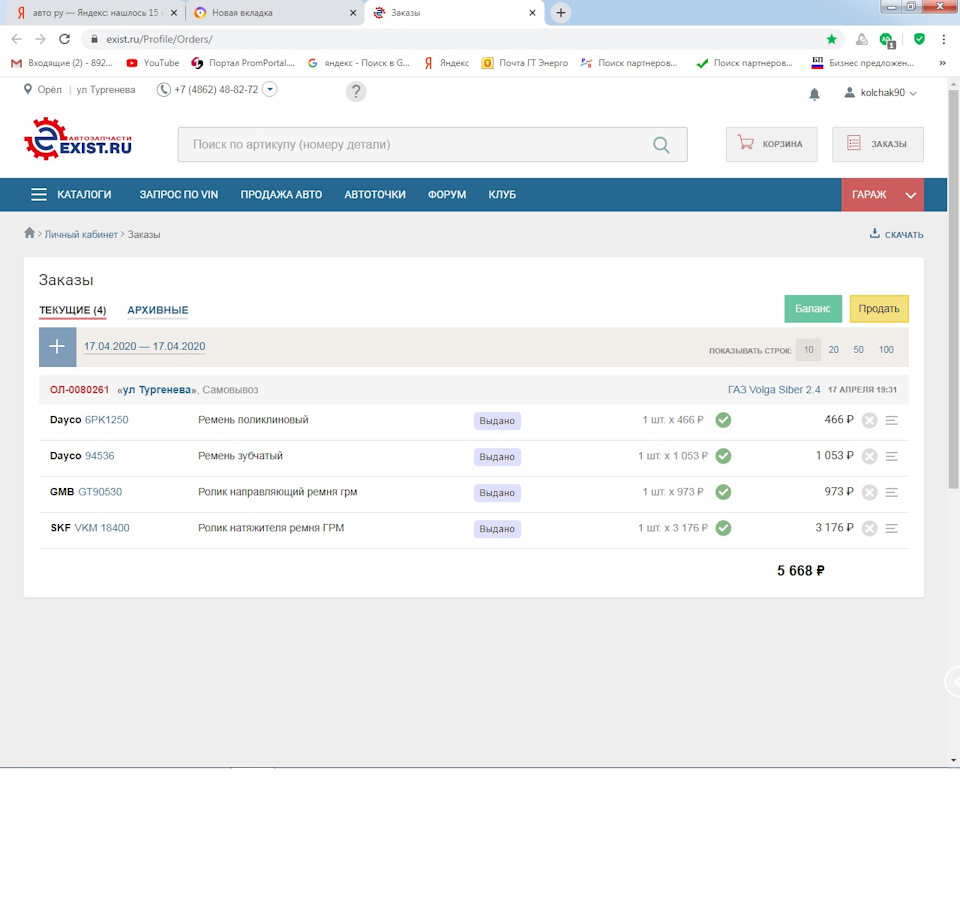Click the browser back arrow
Image resolution: width=960 pixels, height=906 pixels.
17,39
